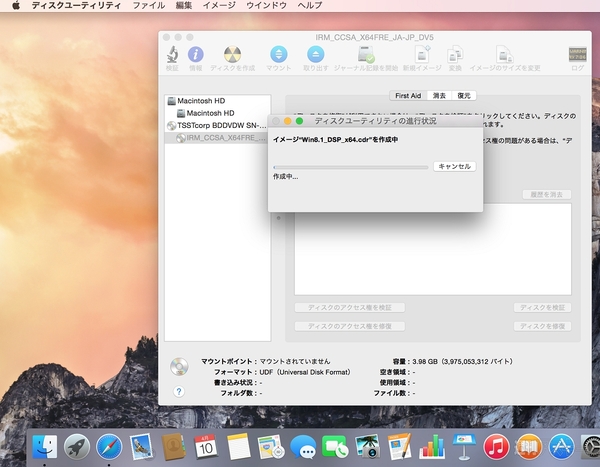
Task: Click the Resize Image (イメージのサイズを変更) icon
Action: tap(504, 54)
